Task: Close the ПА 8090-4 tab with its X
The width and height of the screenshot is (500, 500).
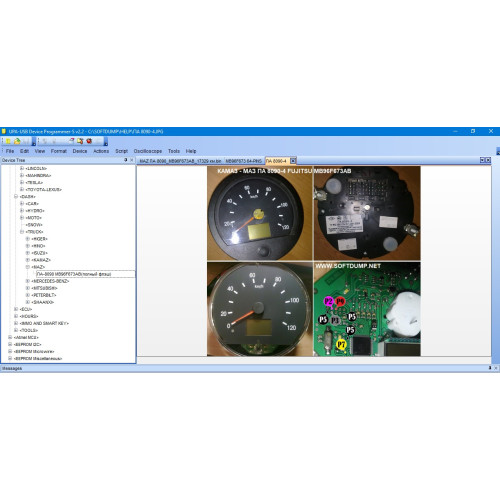Action: (293, 161)
